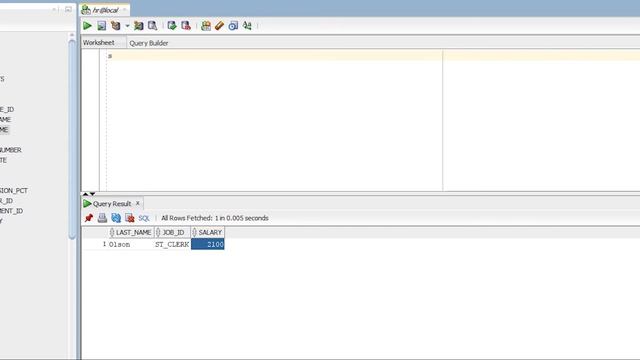Click the SQL Tuning Advisor icon
The height and width of the screenshot is (360, 640).
pos(153,26)
